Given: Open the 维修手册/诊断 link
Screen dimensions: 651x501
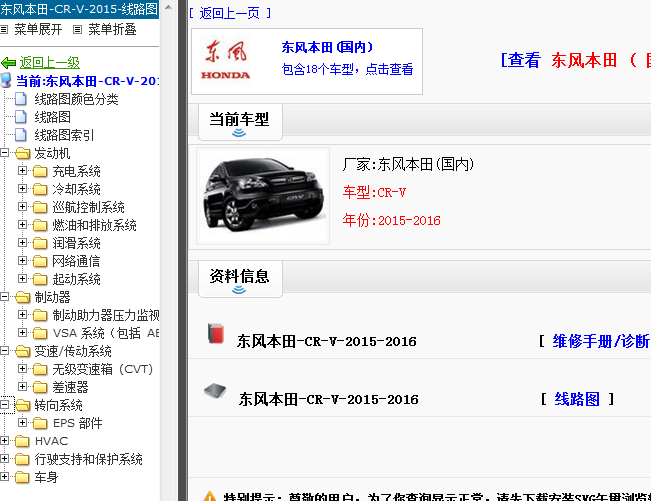Looking at the screenshot, I should pos(601,341).
